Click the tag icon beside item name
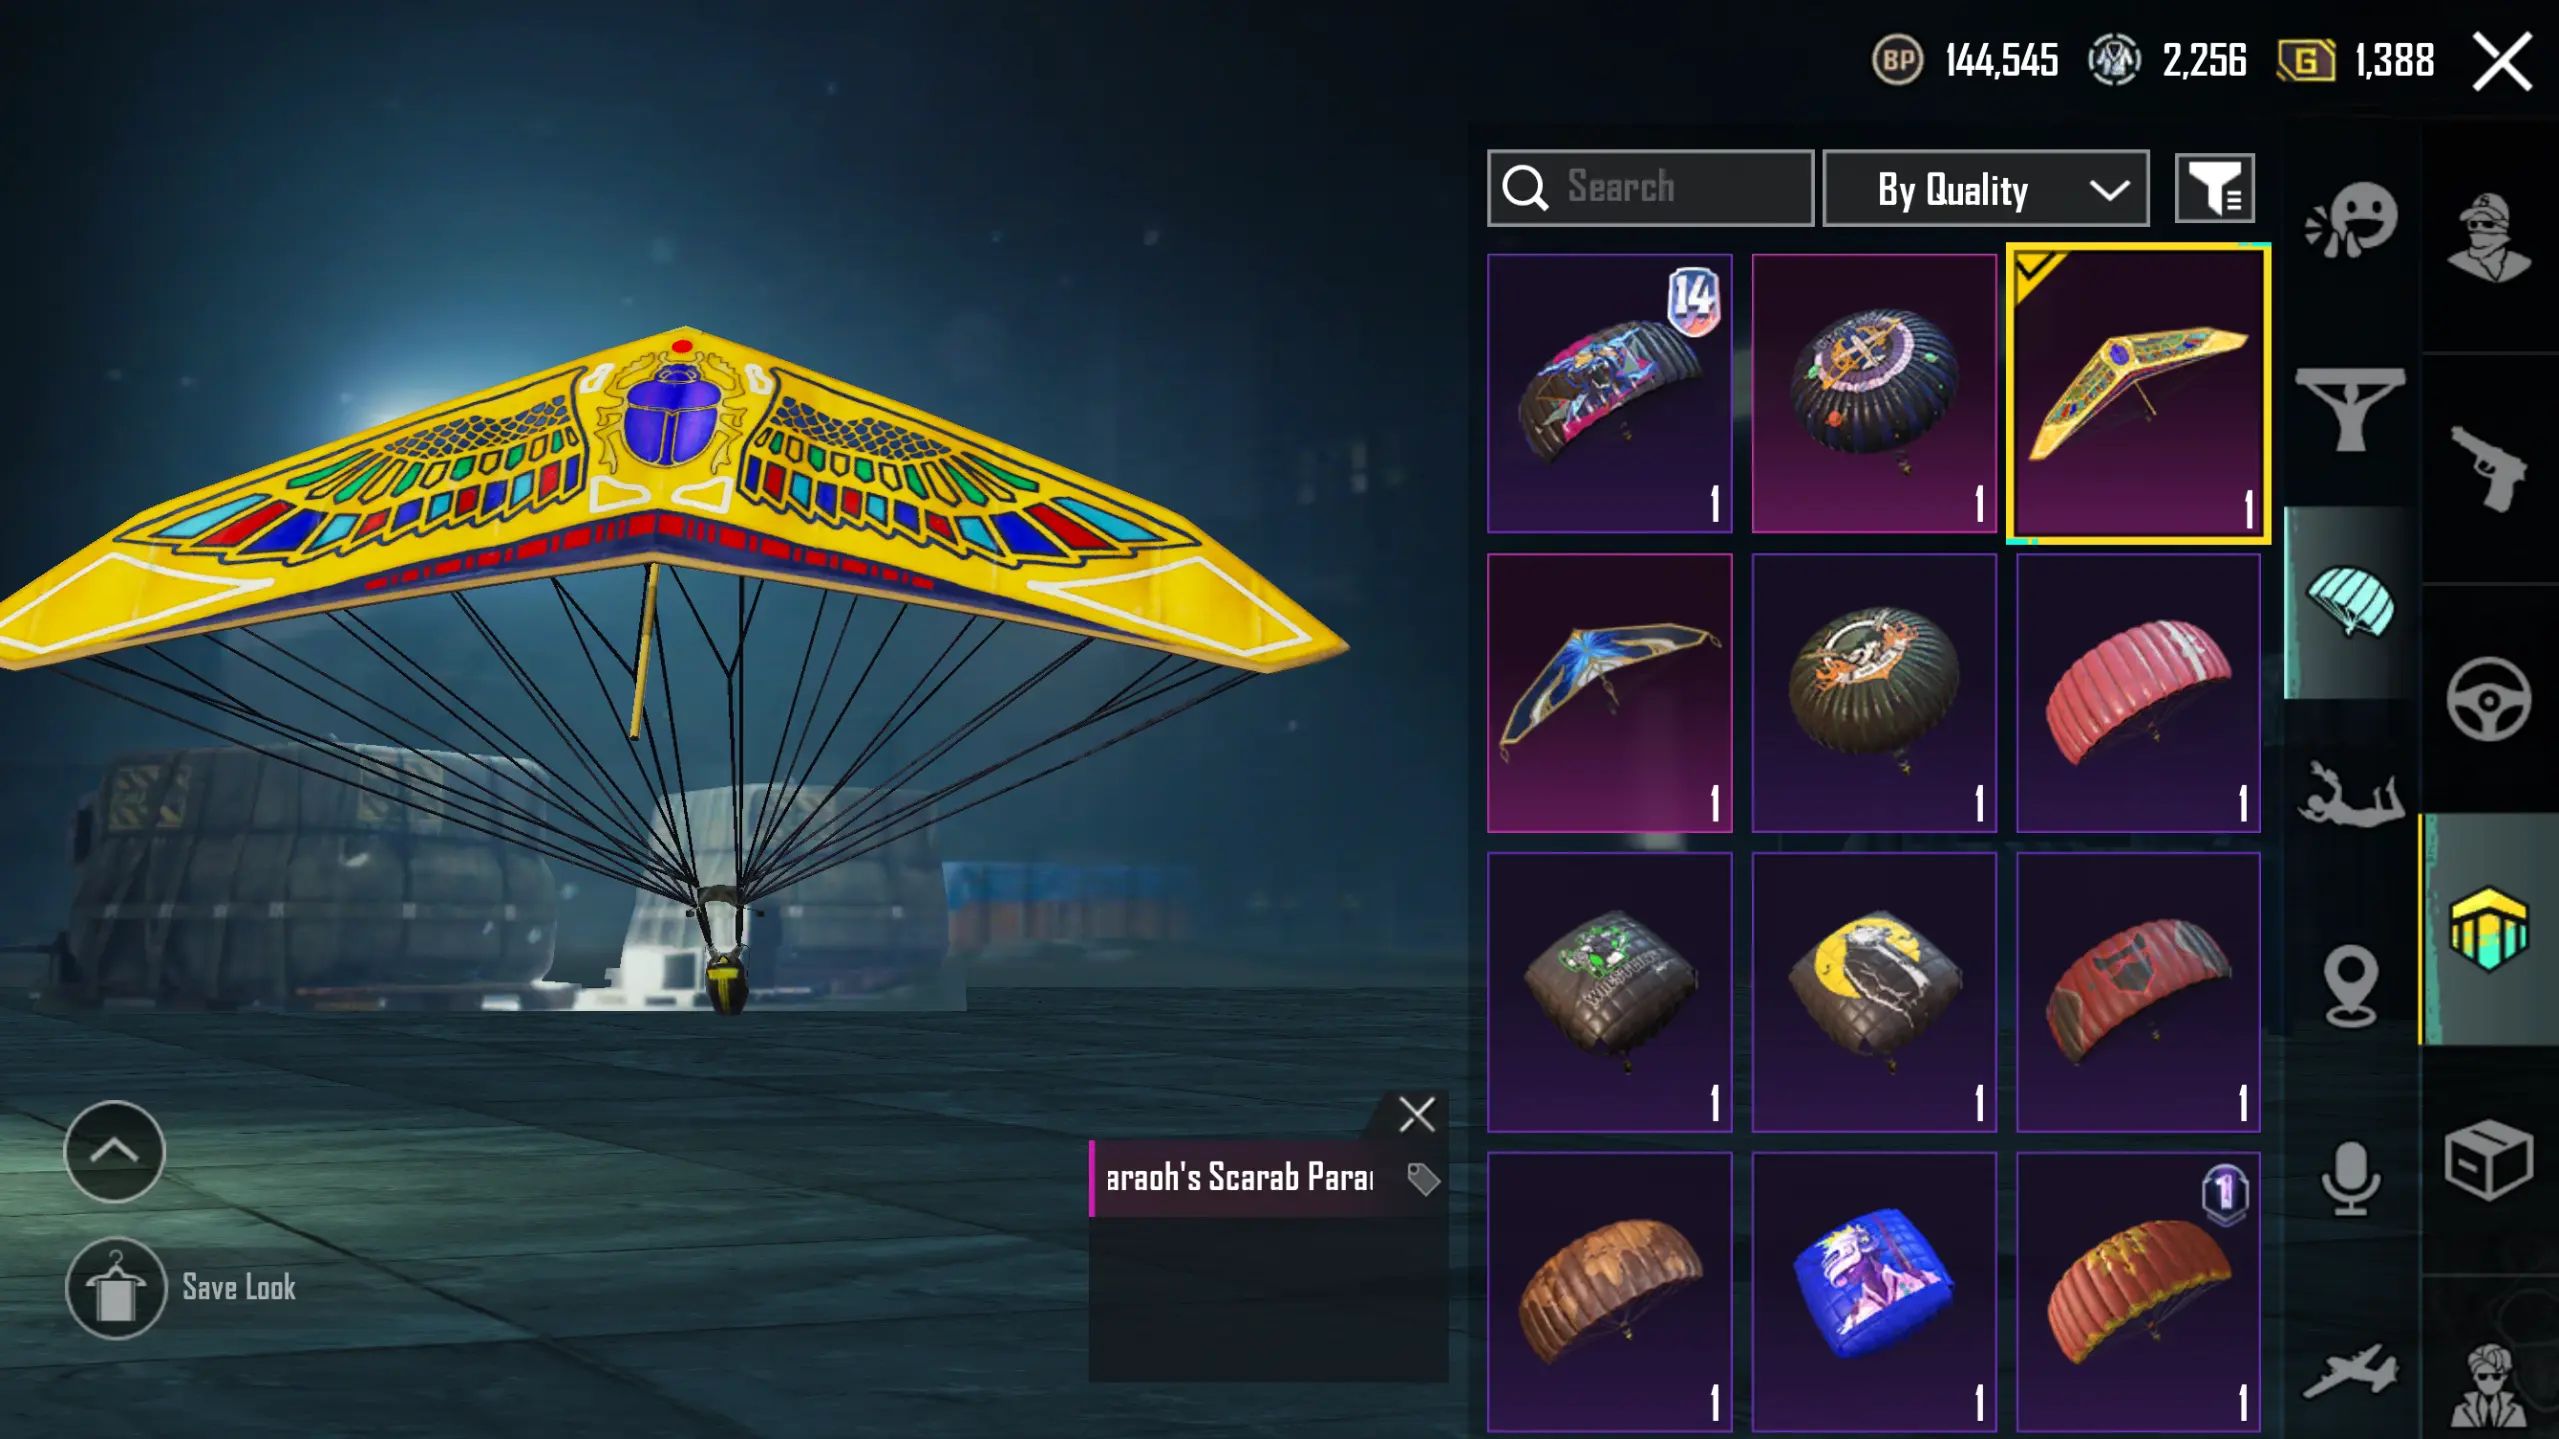Screen dimensions: 2559x1439 pyautogui.click(x=1423, y=1179)
